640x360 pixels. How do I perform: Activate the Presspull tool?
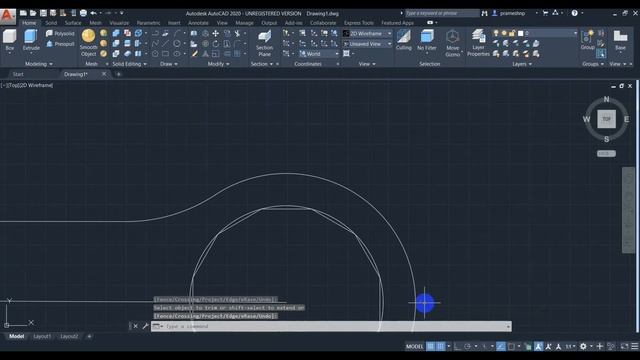pyautogui.click(x=60, y=44)
